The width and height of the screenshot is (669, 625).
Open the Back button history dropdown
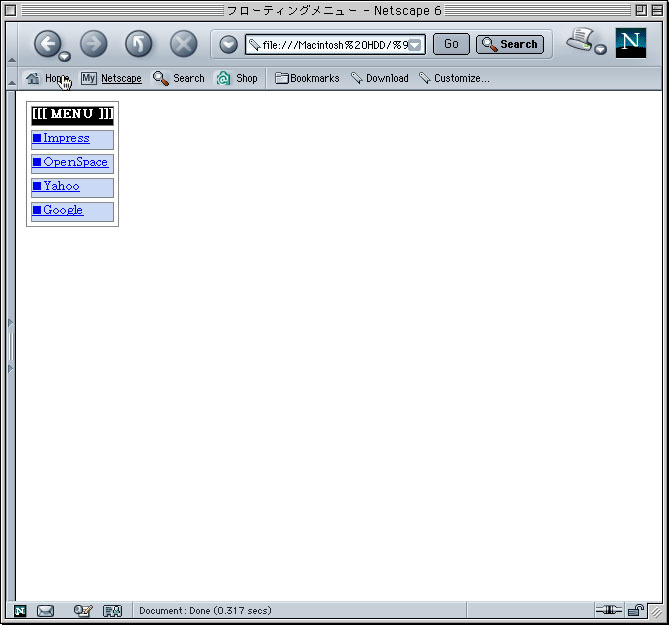coord(64,56)
